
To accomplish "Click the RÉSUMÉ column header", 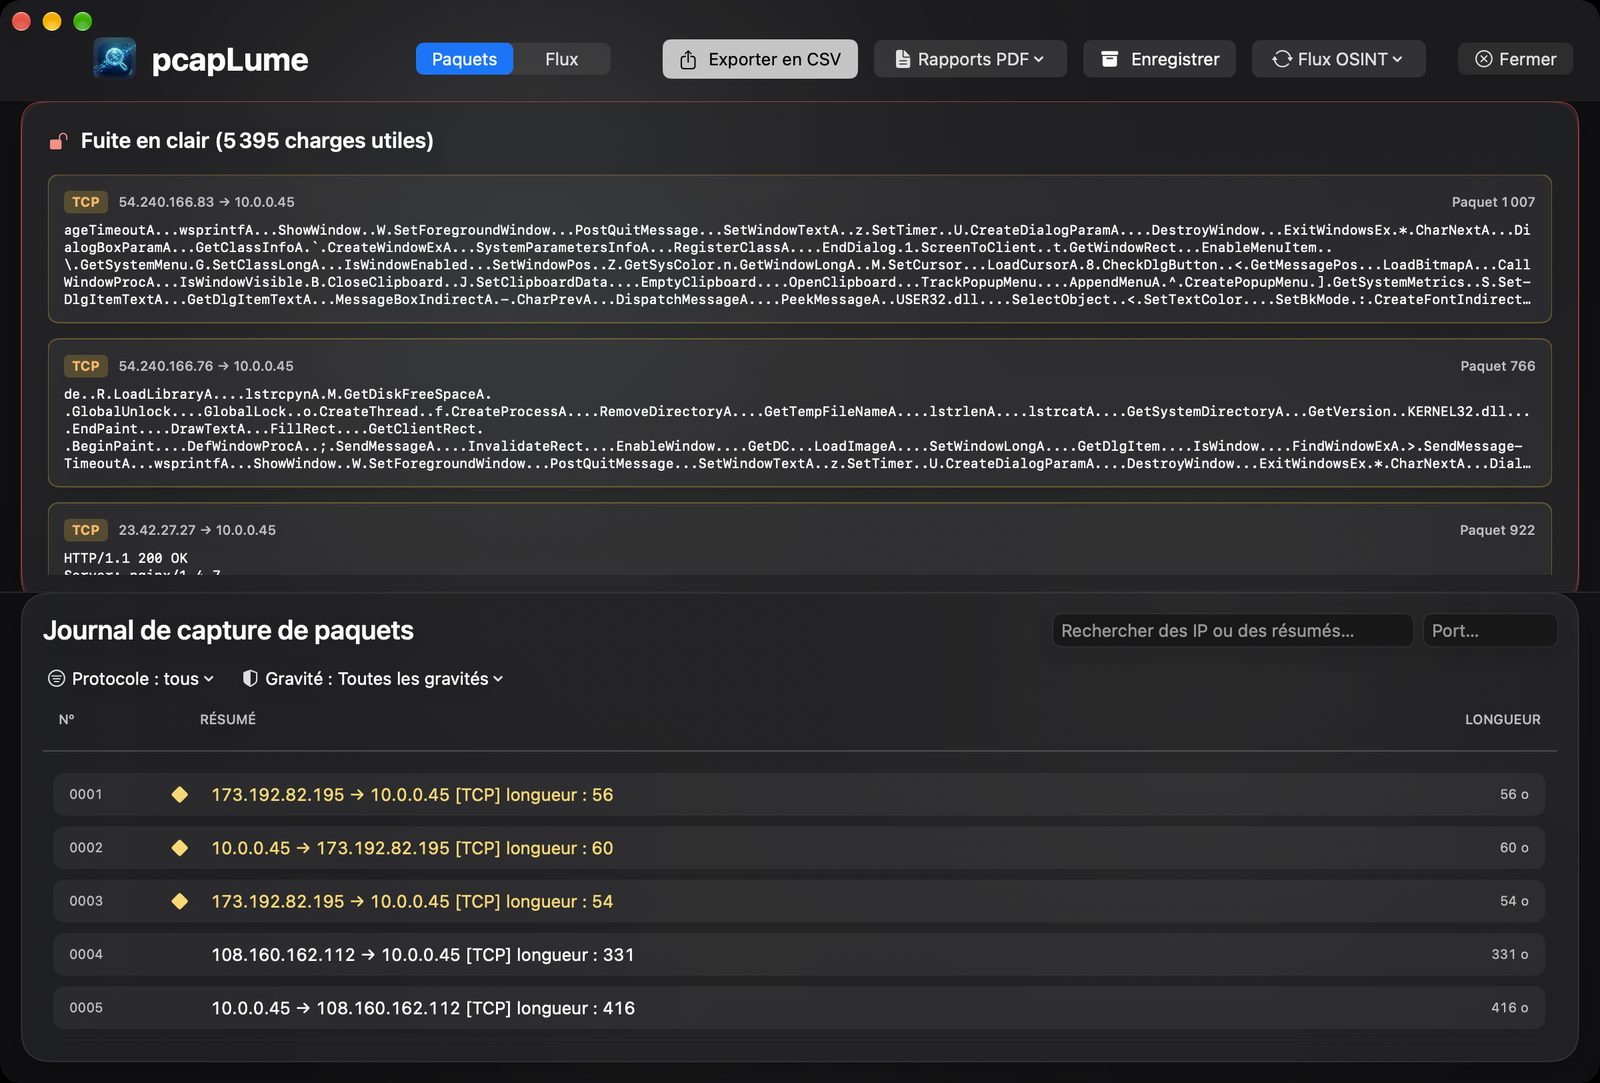I will tap(228, 719).
